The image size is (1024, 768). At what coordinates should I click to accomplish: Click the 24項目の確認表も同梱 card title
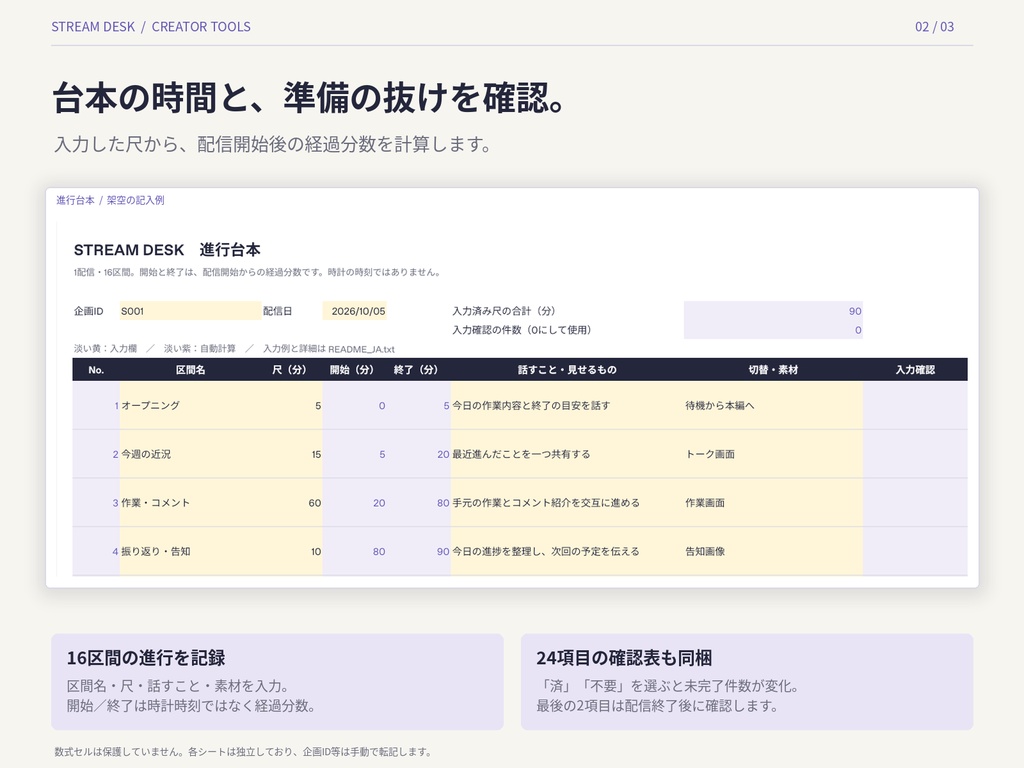(624, 658)
